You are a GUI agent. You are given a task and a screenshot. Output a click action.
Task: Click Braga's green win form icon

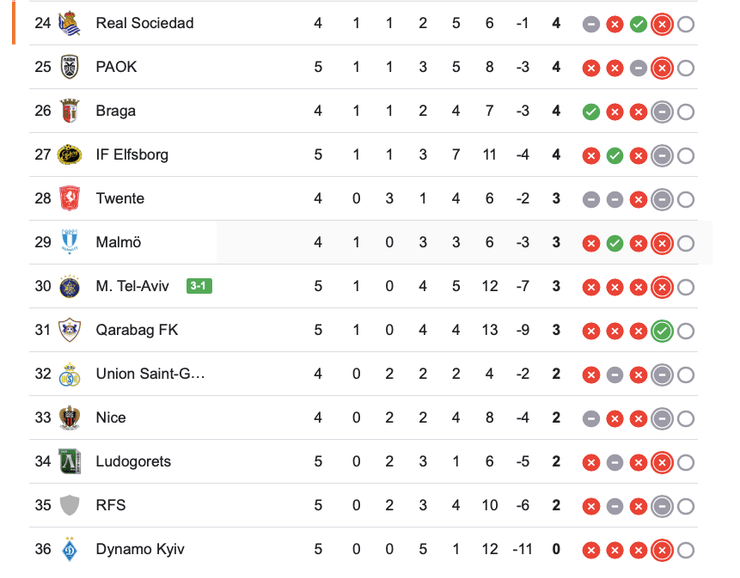[591, 111]
